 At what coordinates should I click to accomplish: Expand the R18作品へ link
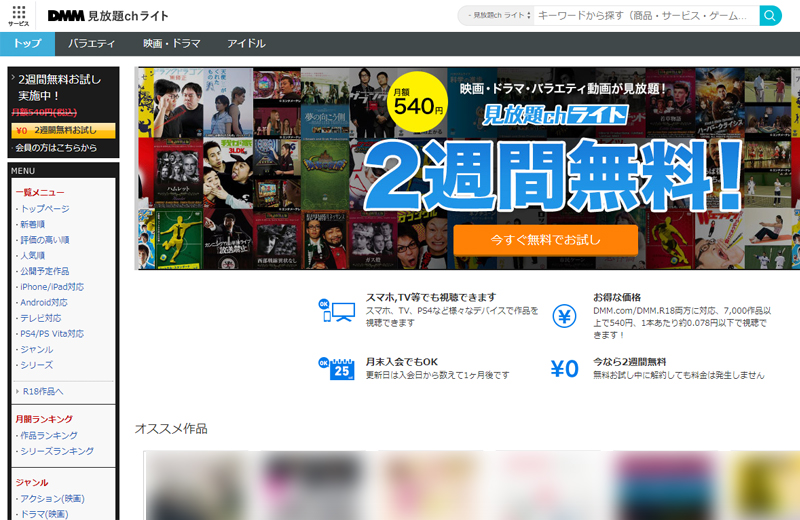[x=43, y=391]
